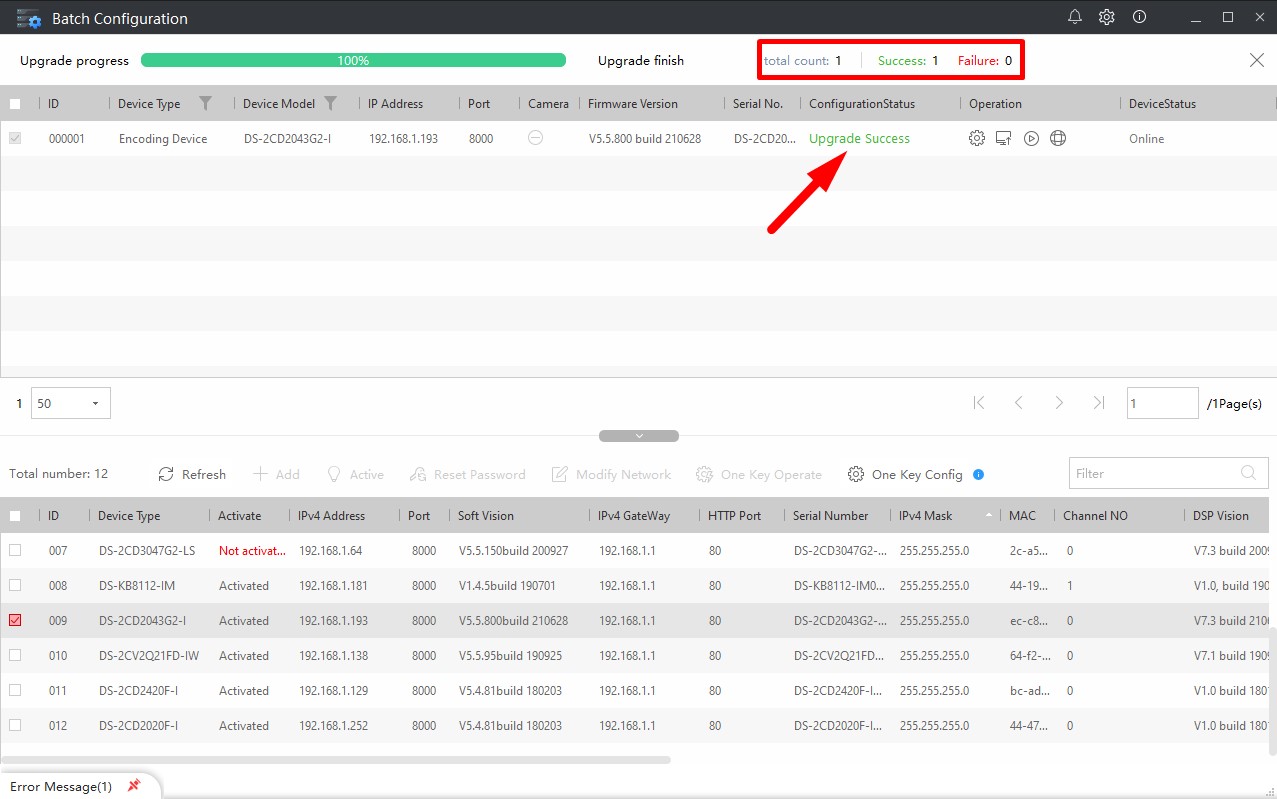The height and width of the screenshot is (799, 1277).
Task: Start live view play icon for device
Action: [x=1031, y=139]
